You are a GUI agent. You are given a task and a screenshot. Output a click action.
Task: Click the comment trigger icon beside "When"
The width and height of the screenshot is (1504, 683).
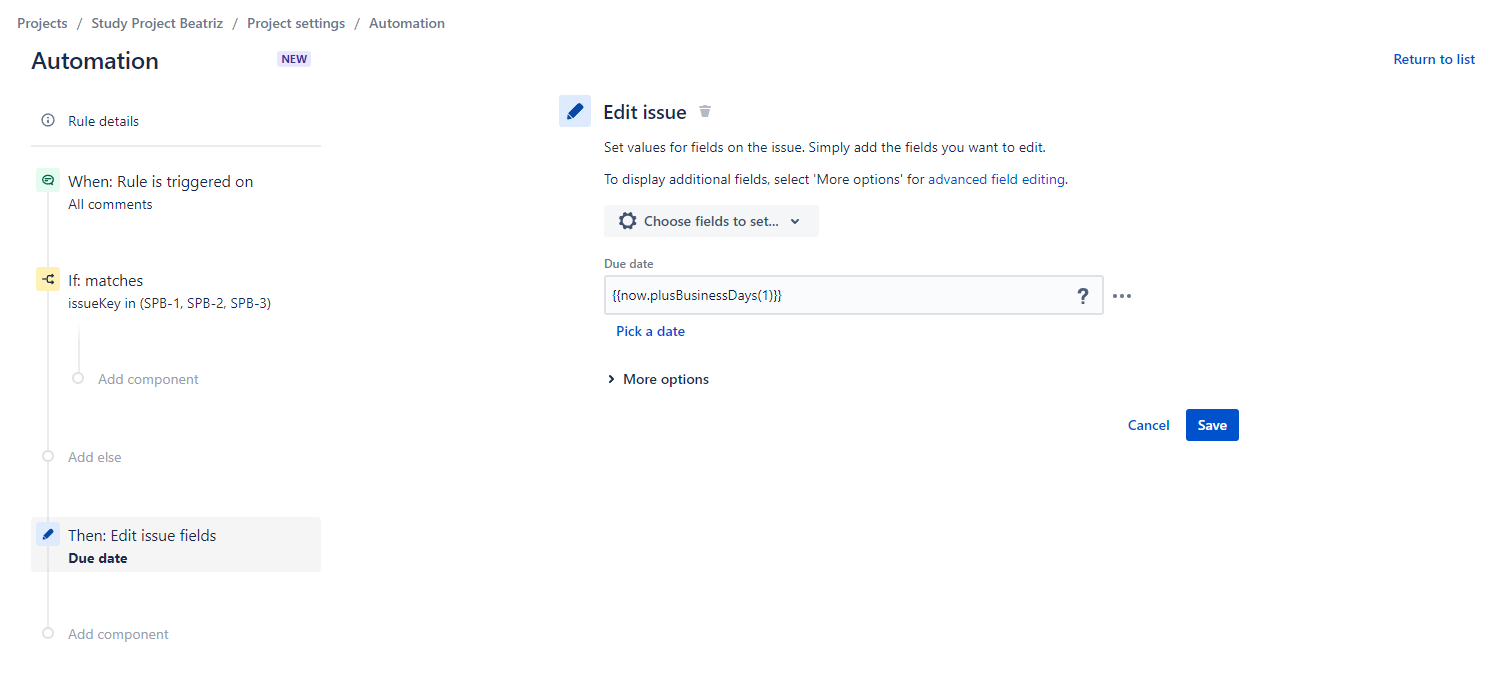pos(48,180)
